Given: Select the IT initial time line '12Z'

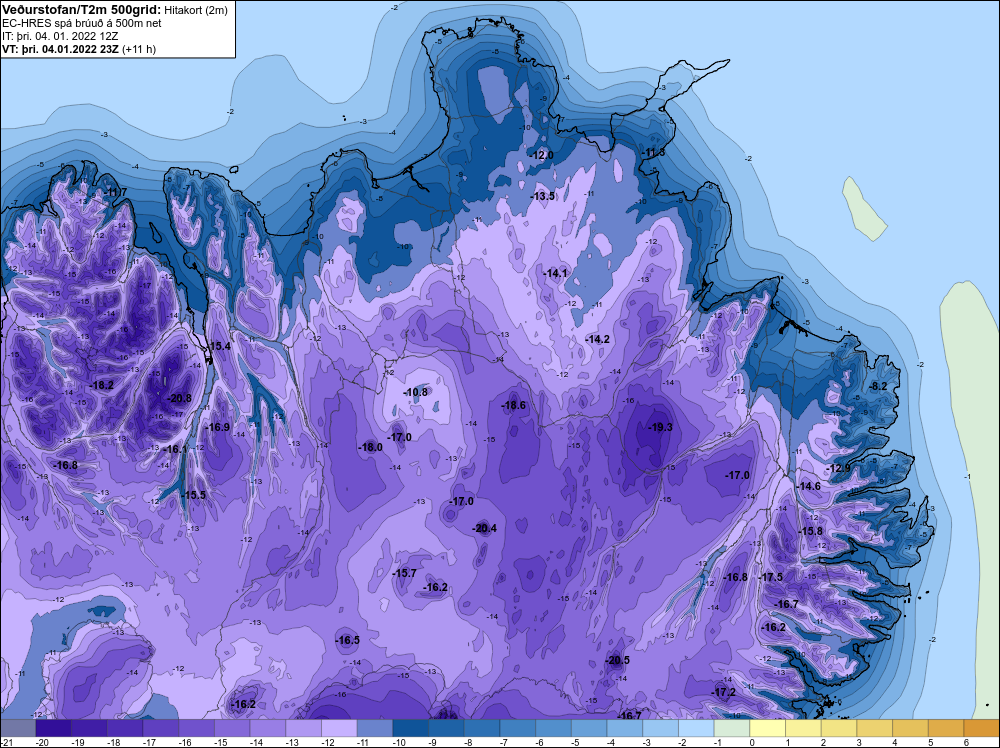Looking at the screenshot, I should 60,36.
